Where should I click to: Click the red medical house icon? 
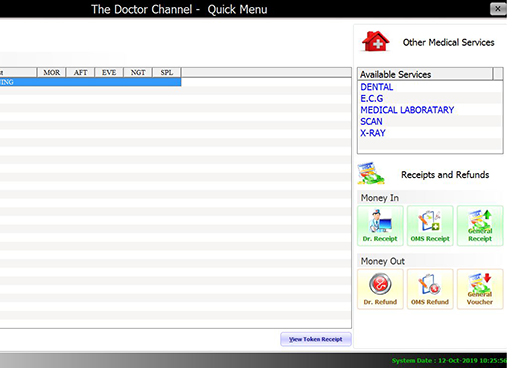(x=376, y=41)
